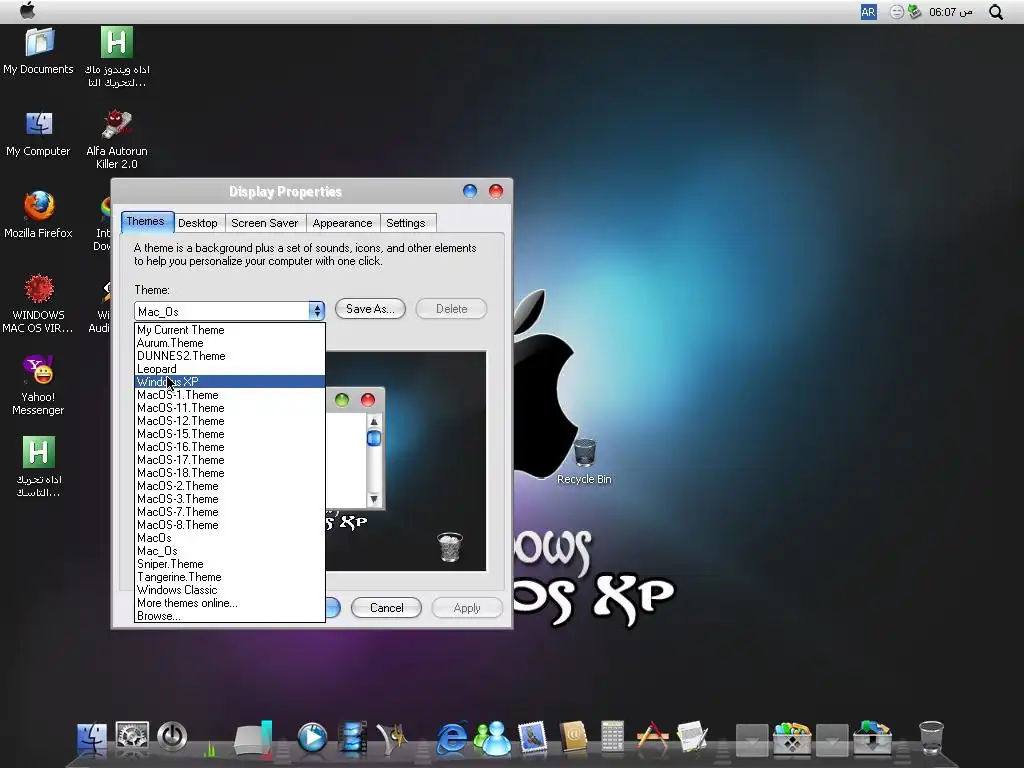Screen dimensions: 1024x768
Task: Select MacOS-8.Theme from the list
Action: point(230,525)
